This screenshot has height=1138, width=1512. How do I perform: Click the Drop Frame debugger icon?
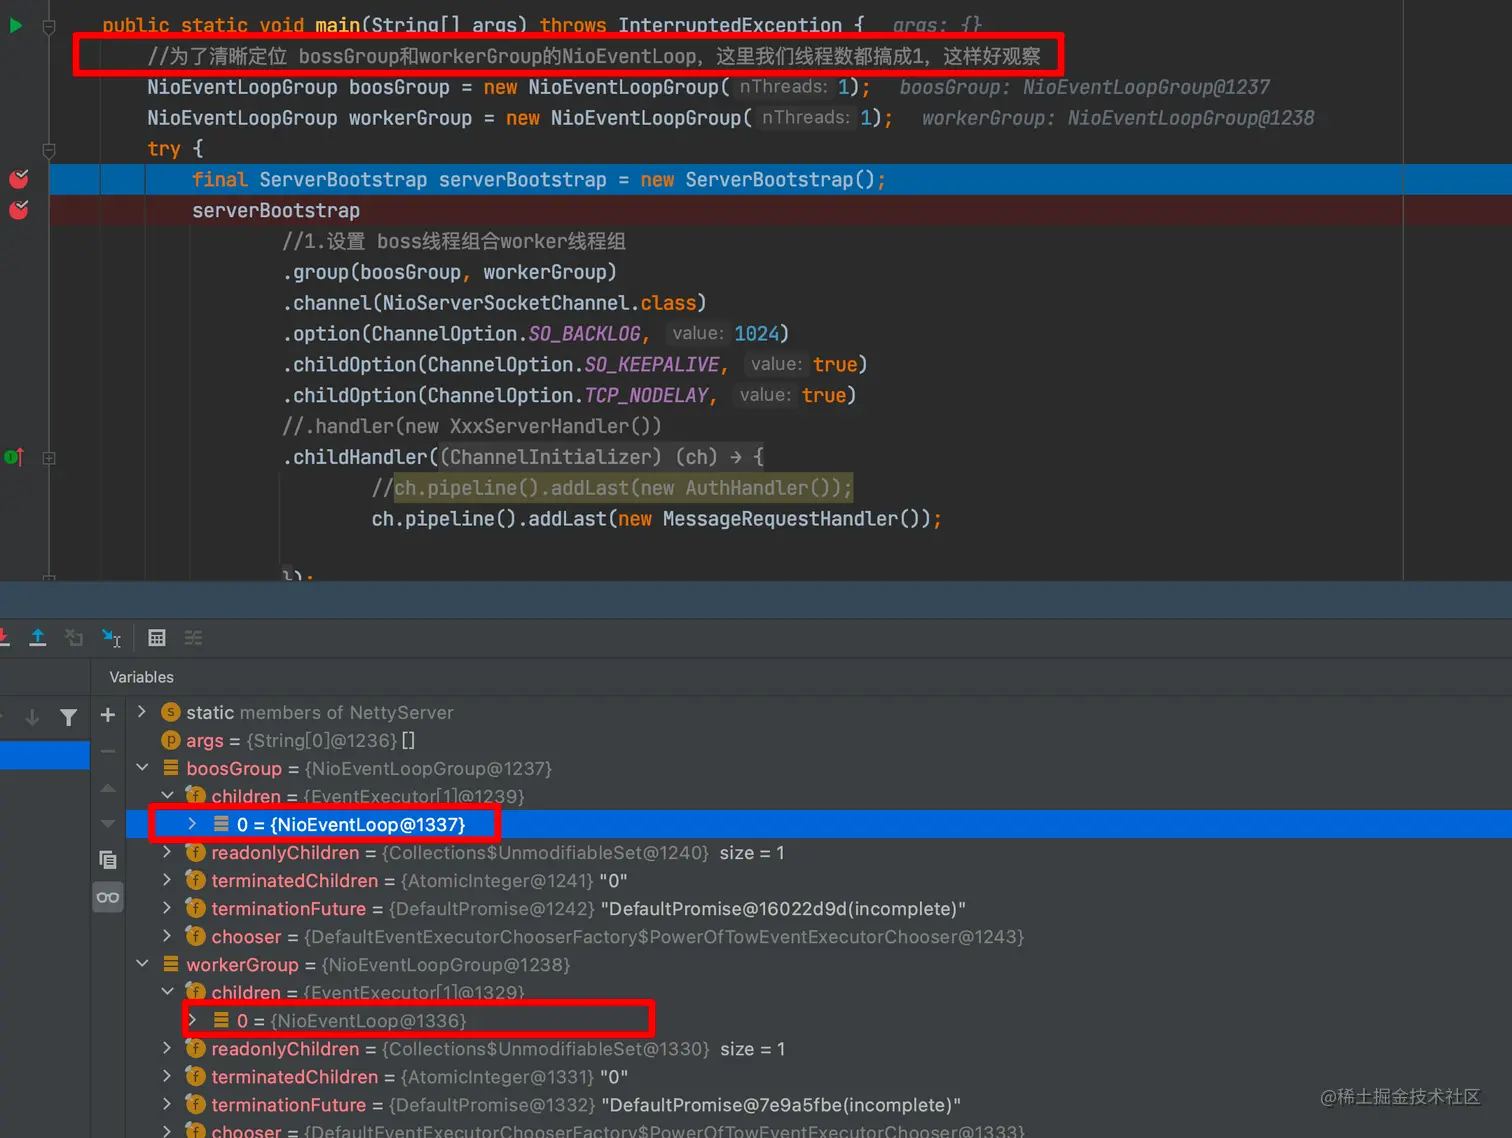click(x=74, y=637)
